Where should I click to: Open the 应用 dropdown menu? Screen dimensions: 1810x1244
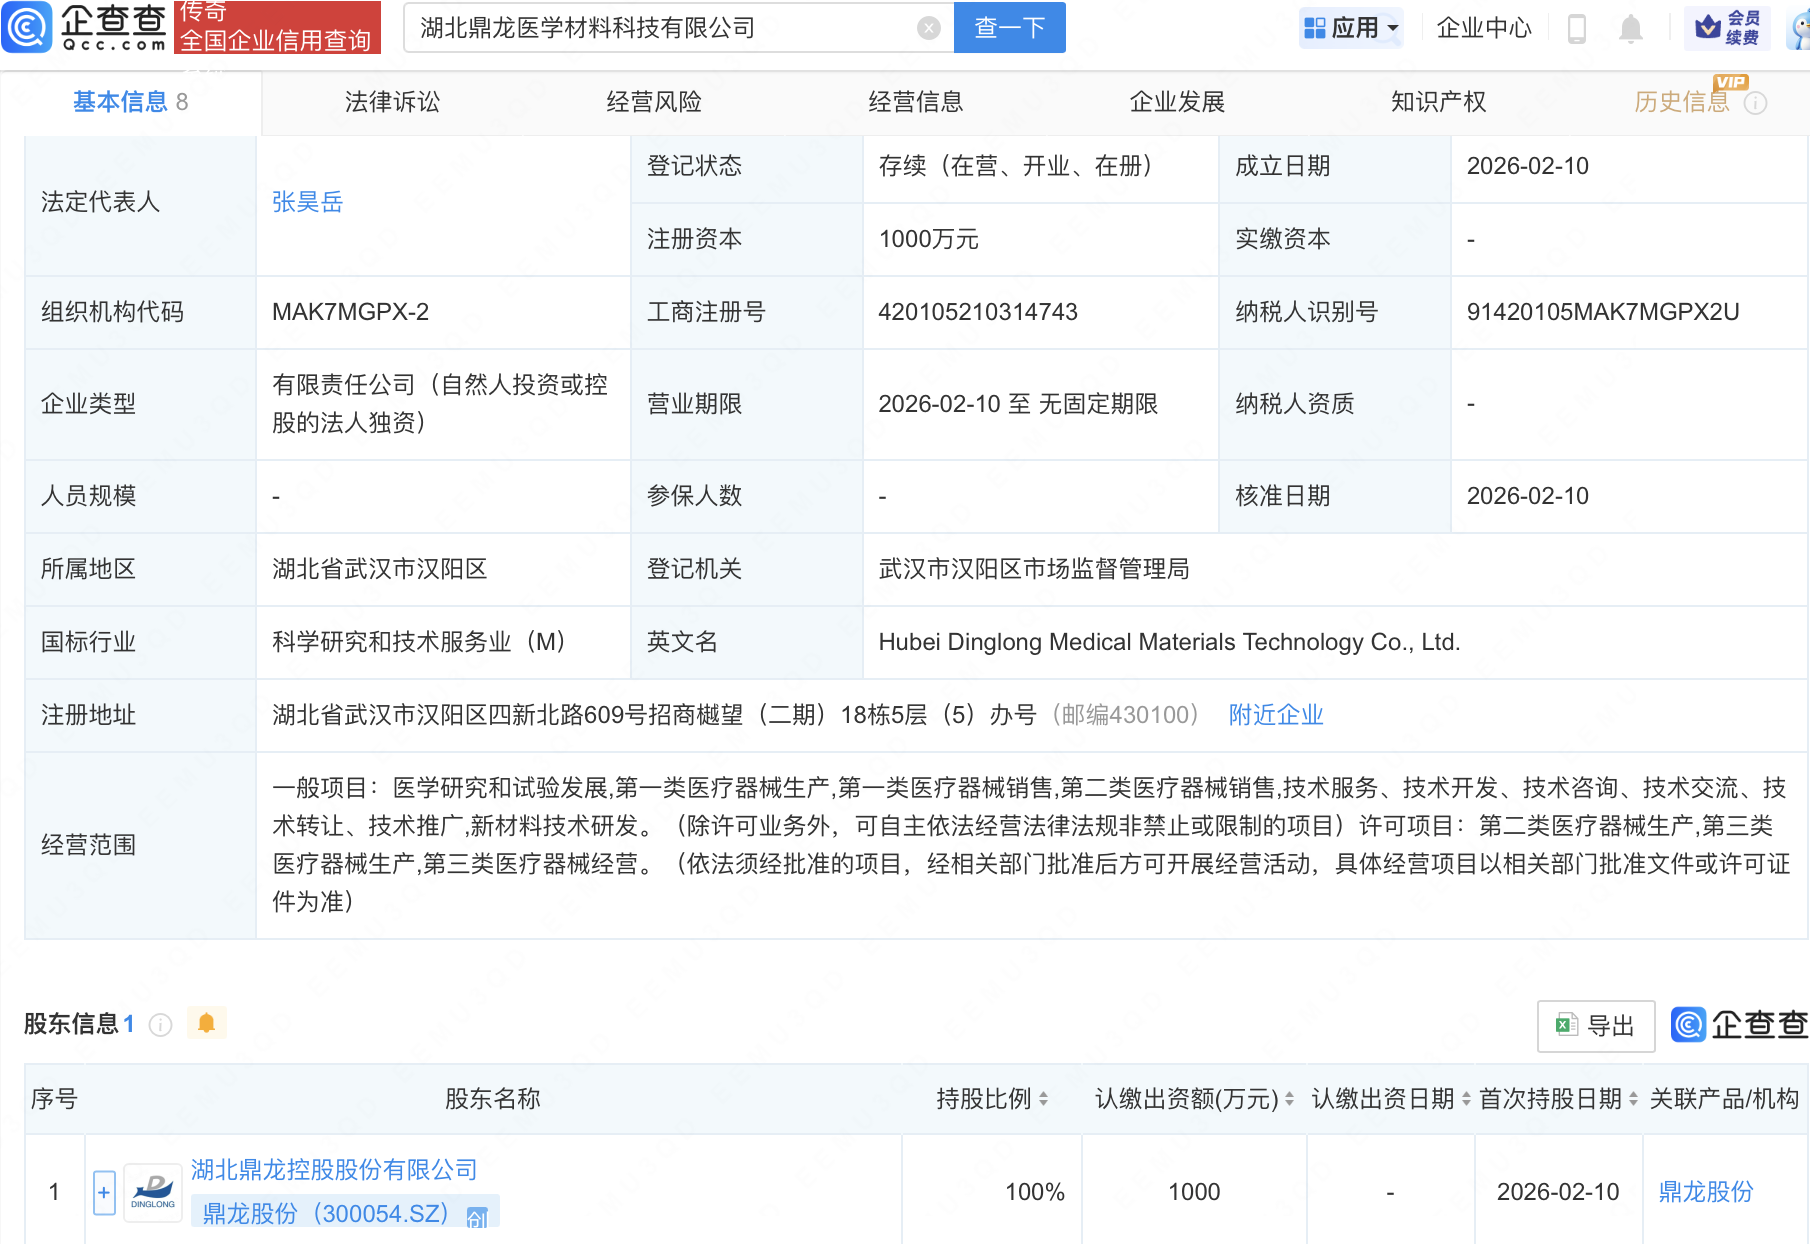pos(1352,27)
